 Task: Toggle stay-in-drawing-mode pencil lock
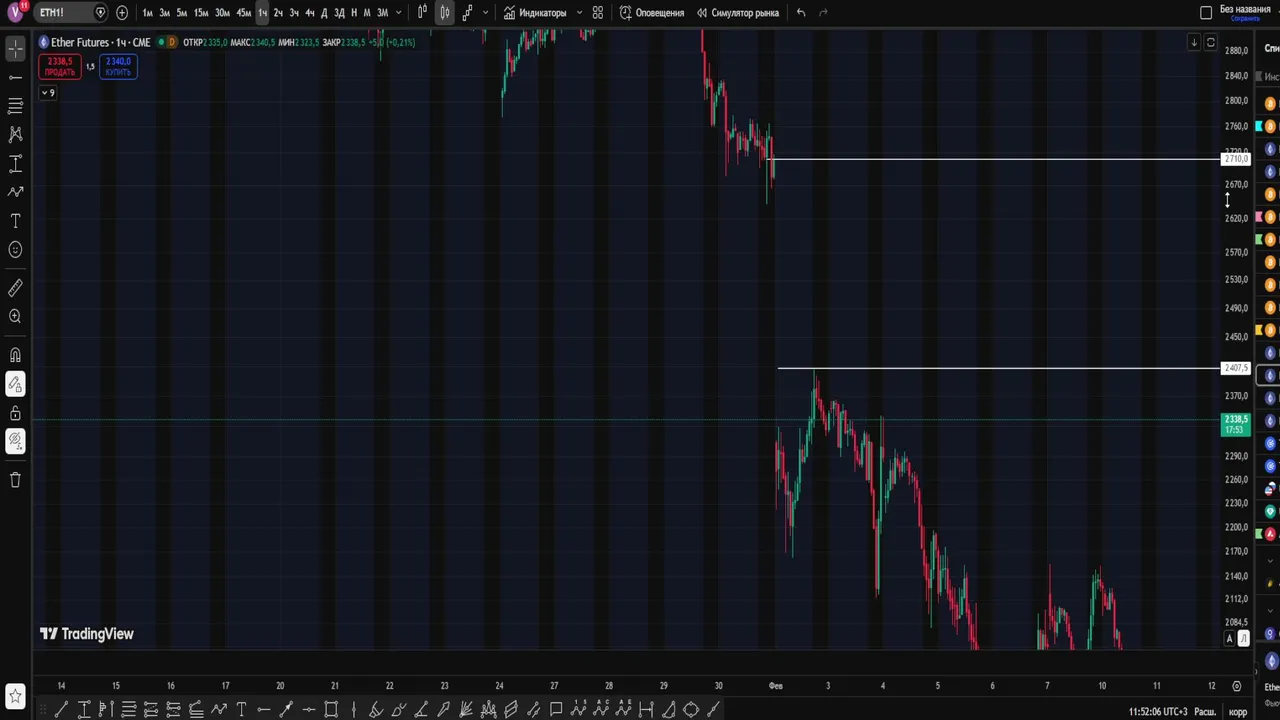[x=15, y=384]
